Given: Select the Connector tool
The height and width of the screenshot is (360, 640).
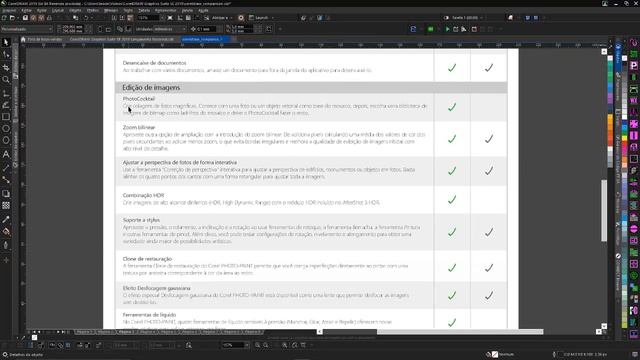Looking at the screenshot, I should pos(6,180).
